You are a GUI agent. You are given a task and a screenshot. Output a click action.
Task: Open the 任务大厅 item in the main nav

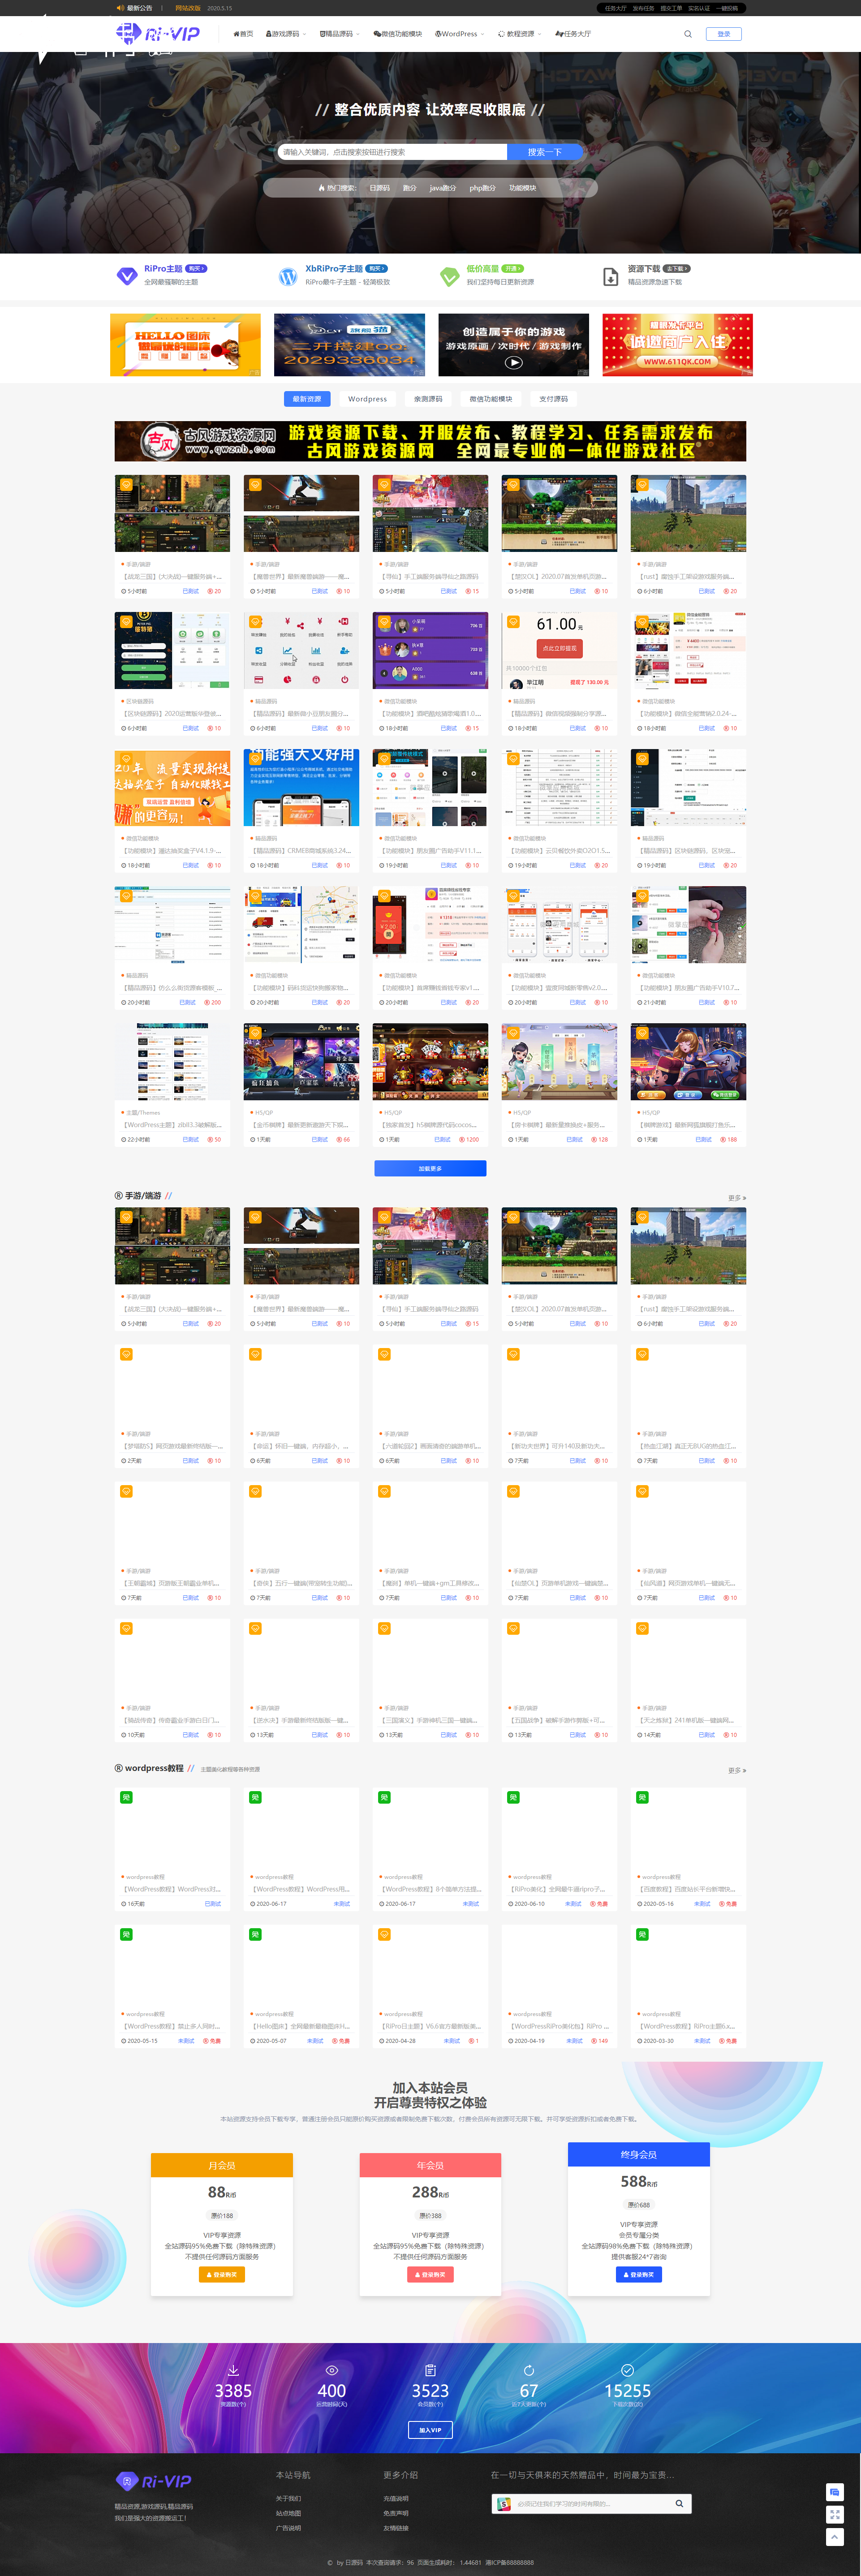tap(574, 34)
